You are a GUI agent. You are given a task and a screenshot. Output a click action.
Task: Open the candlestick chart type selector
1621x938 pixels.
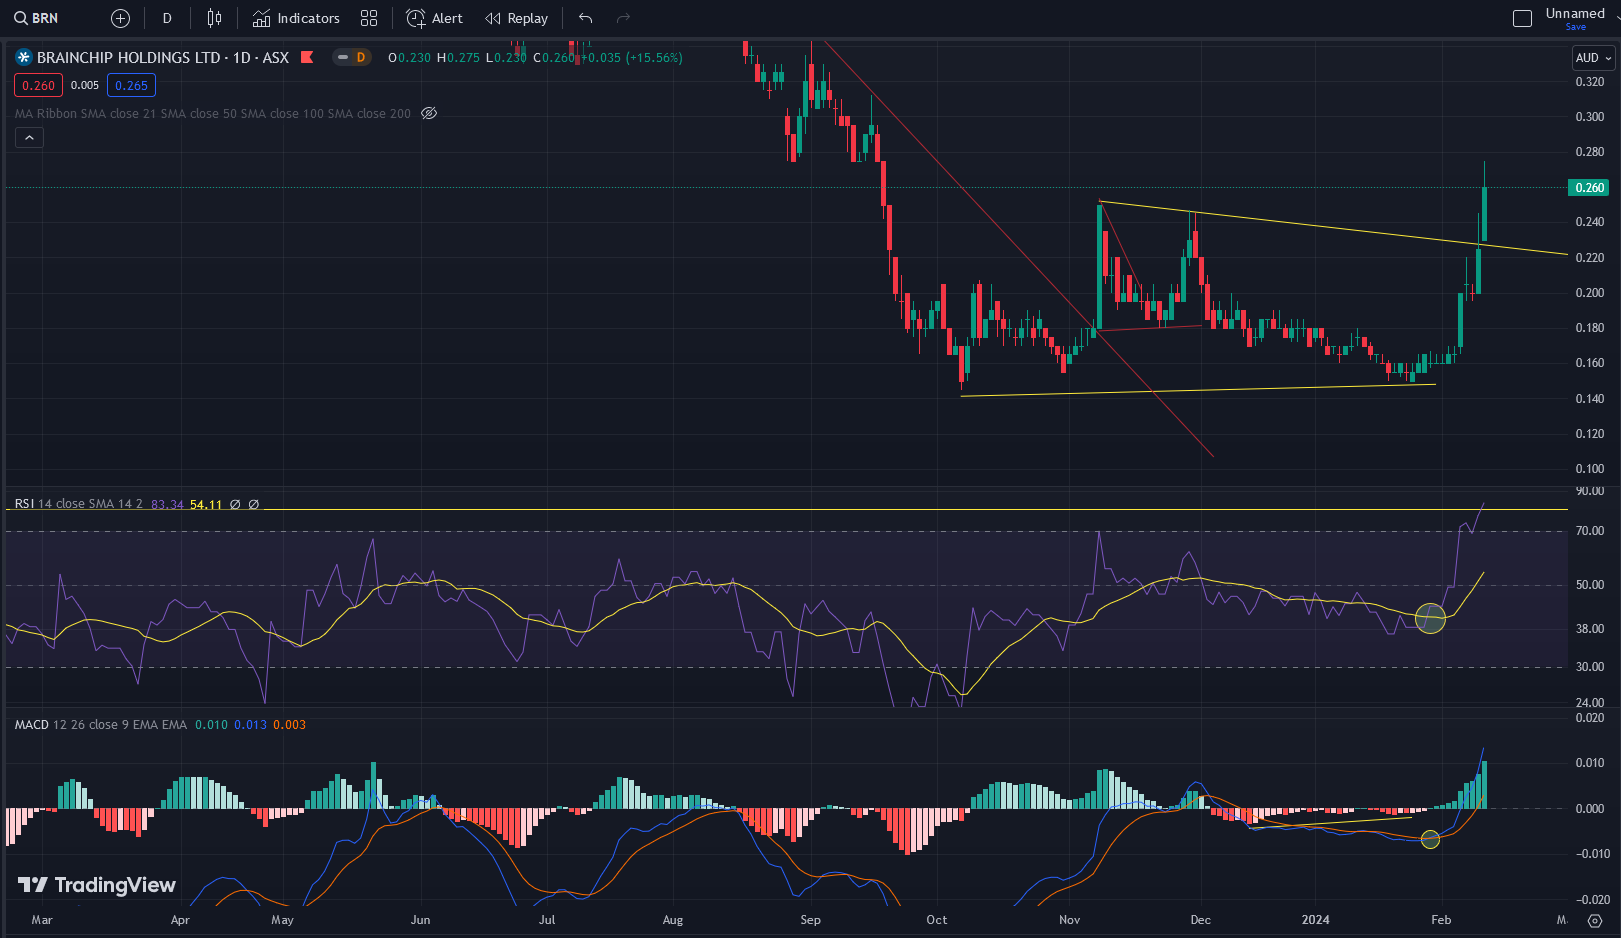214,18
